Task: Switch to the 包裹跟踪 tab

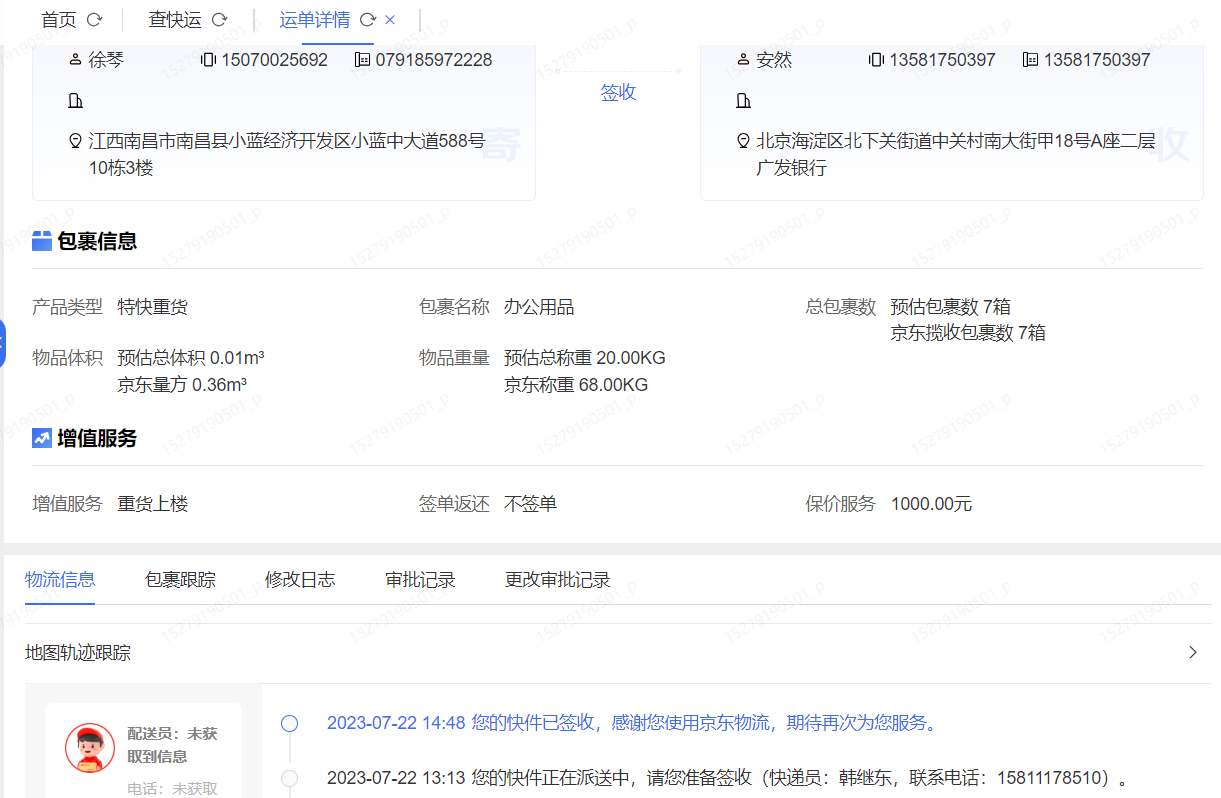Action: [180, 580]
